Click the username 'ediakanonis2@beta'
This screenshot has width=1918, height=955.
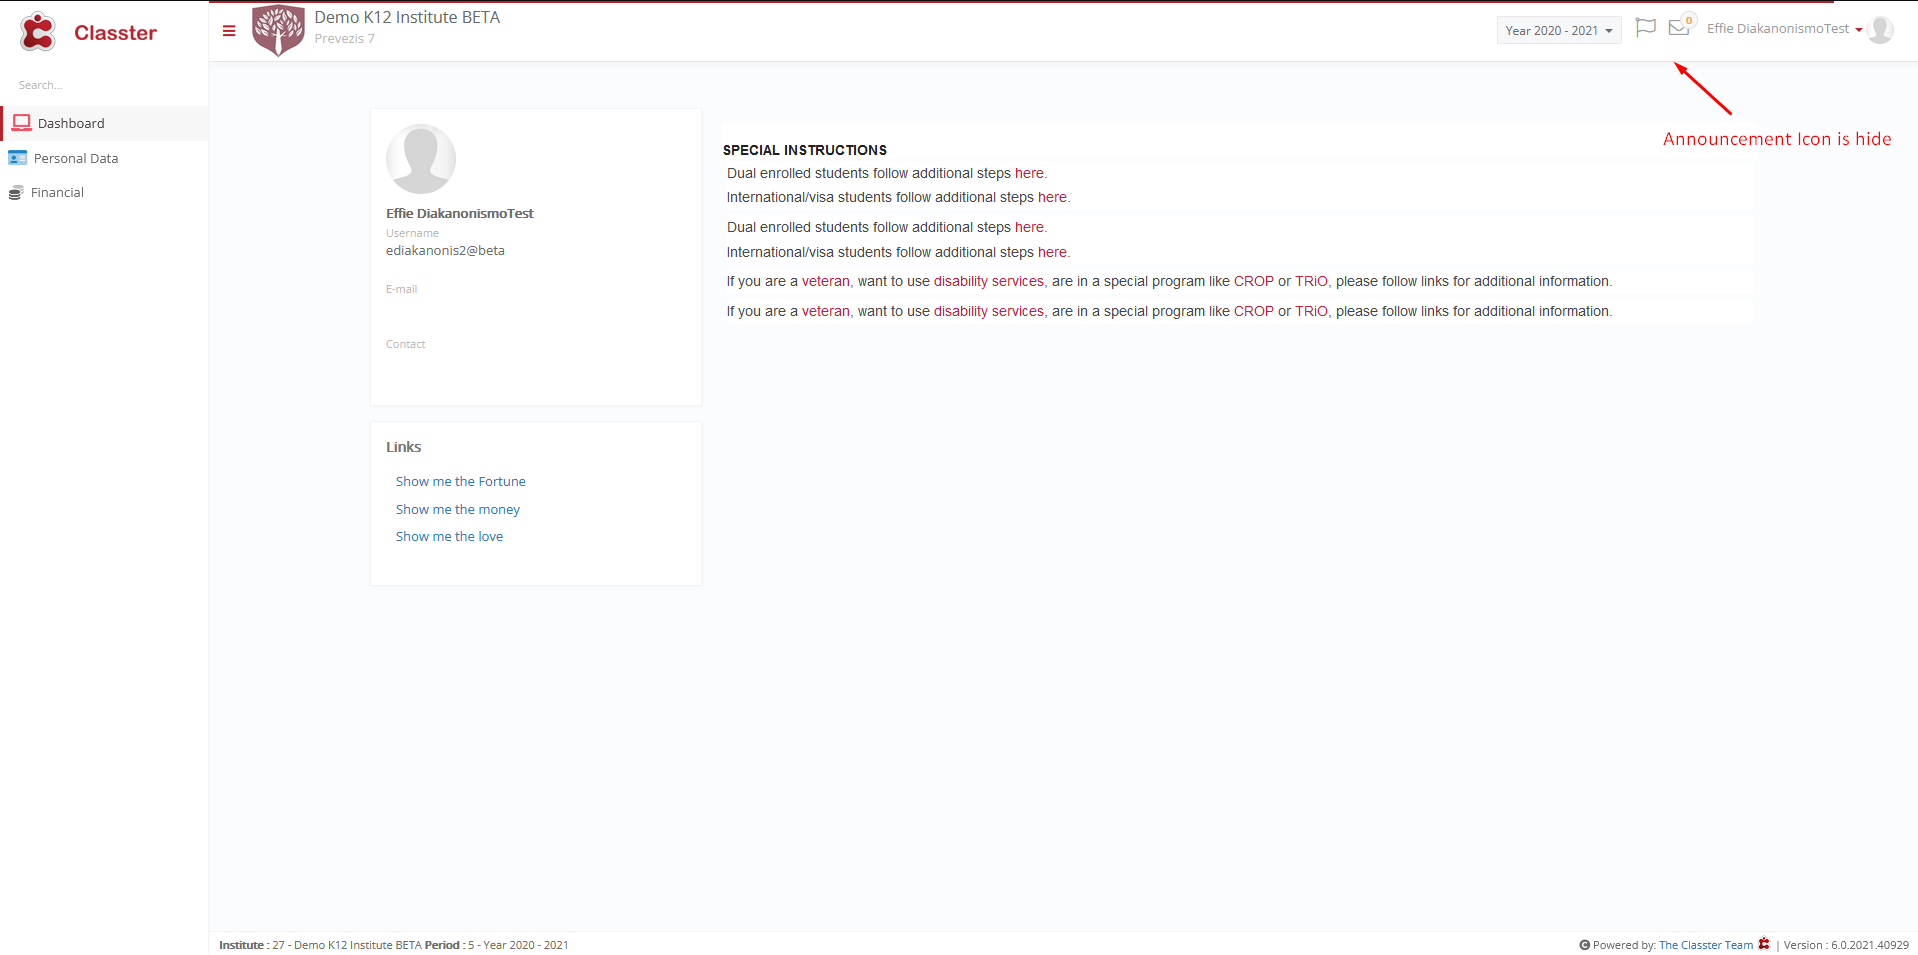coord(445,251)
